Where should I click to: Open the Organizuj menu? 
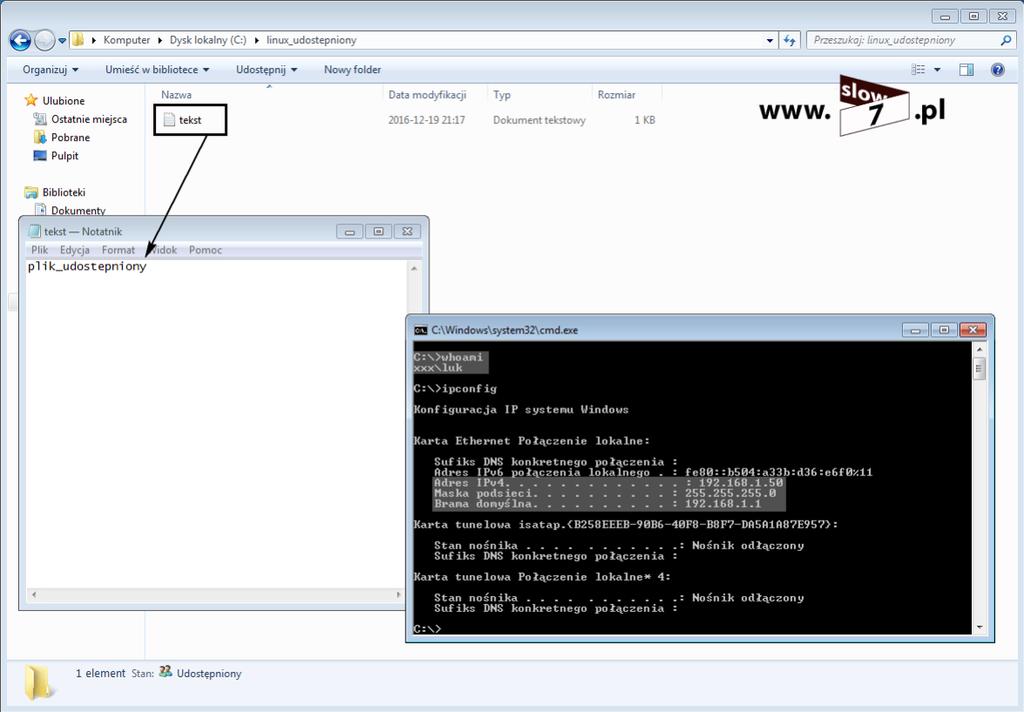tap(50, 69)
